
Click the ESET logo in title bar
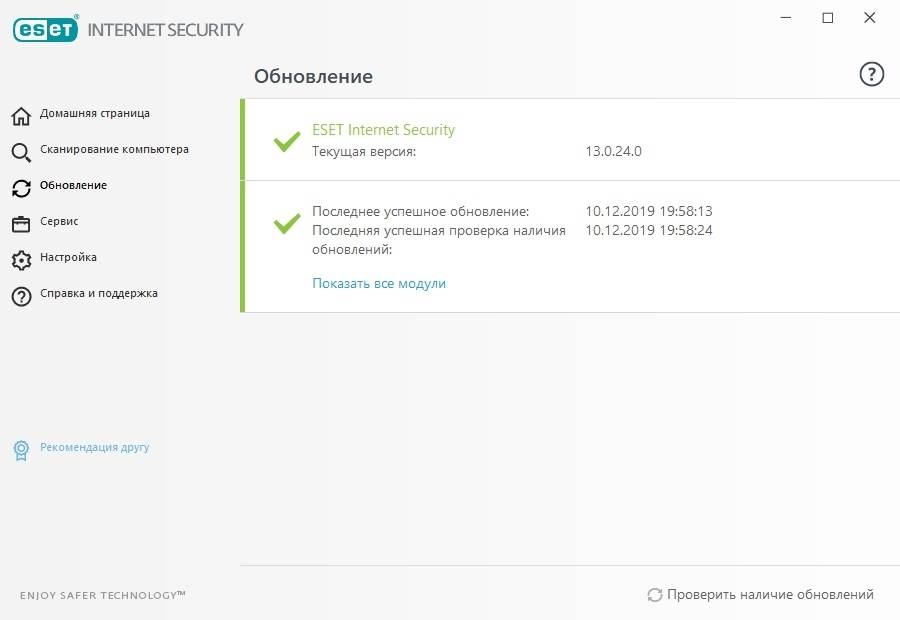pos(46,29)
